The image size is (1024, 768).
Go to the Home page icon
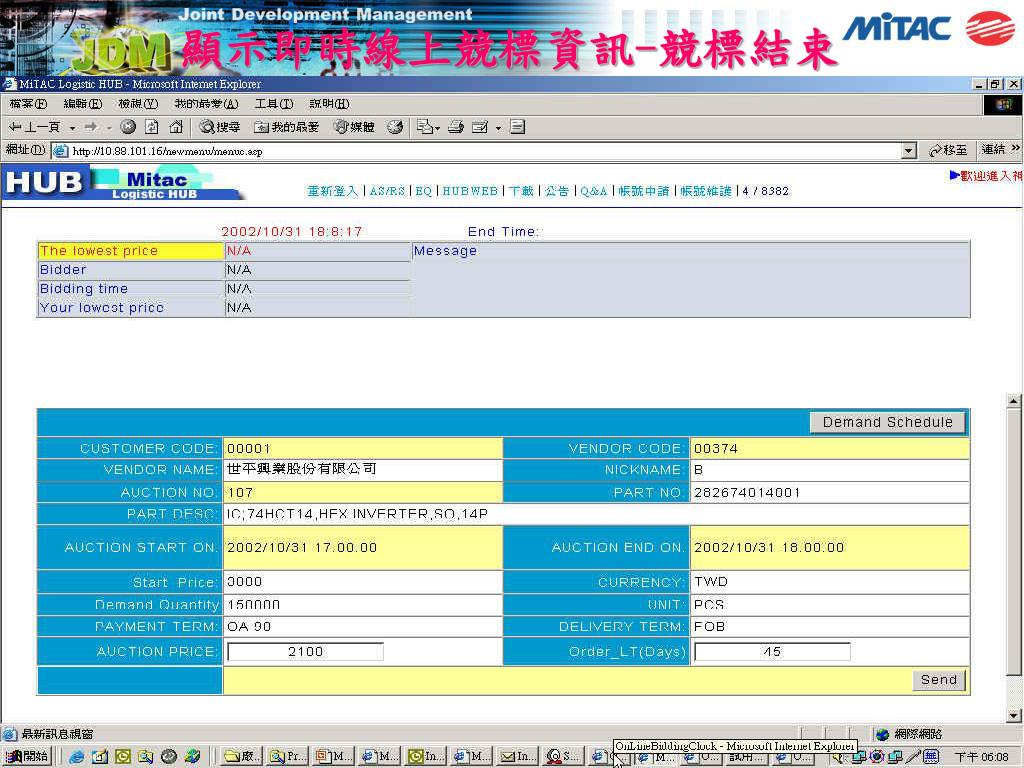click(176, 127)
